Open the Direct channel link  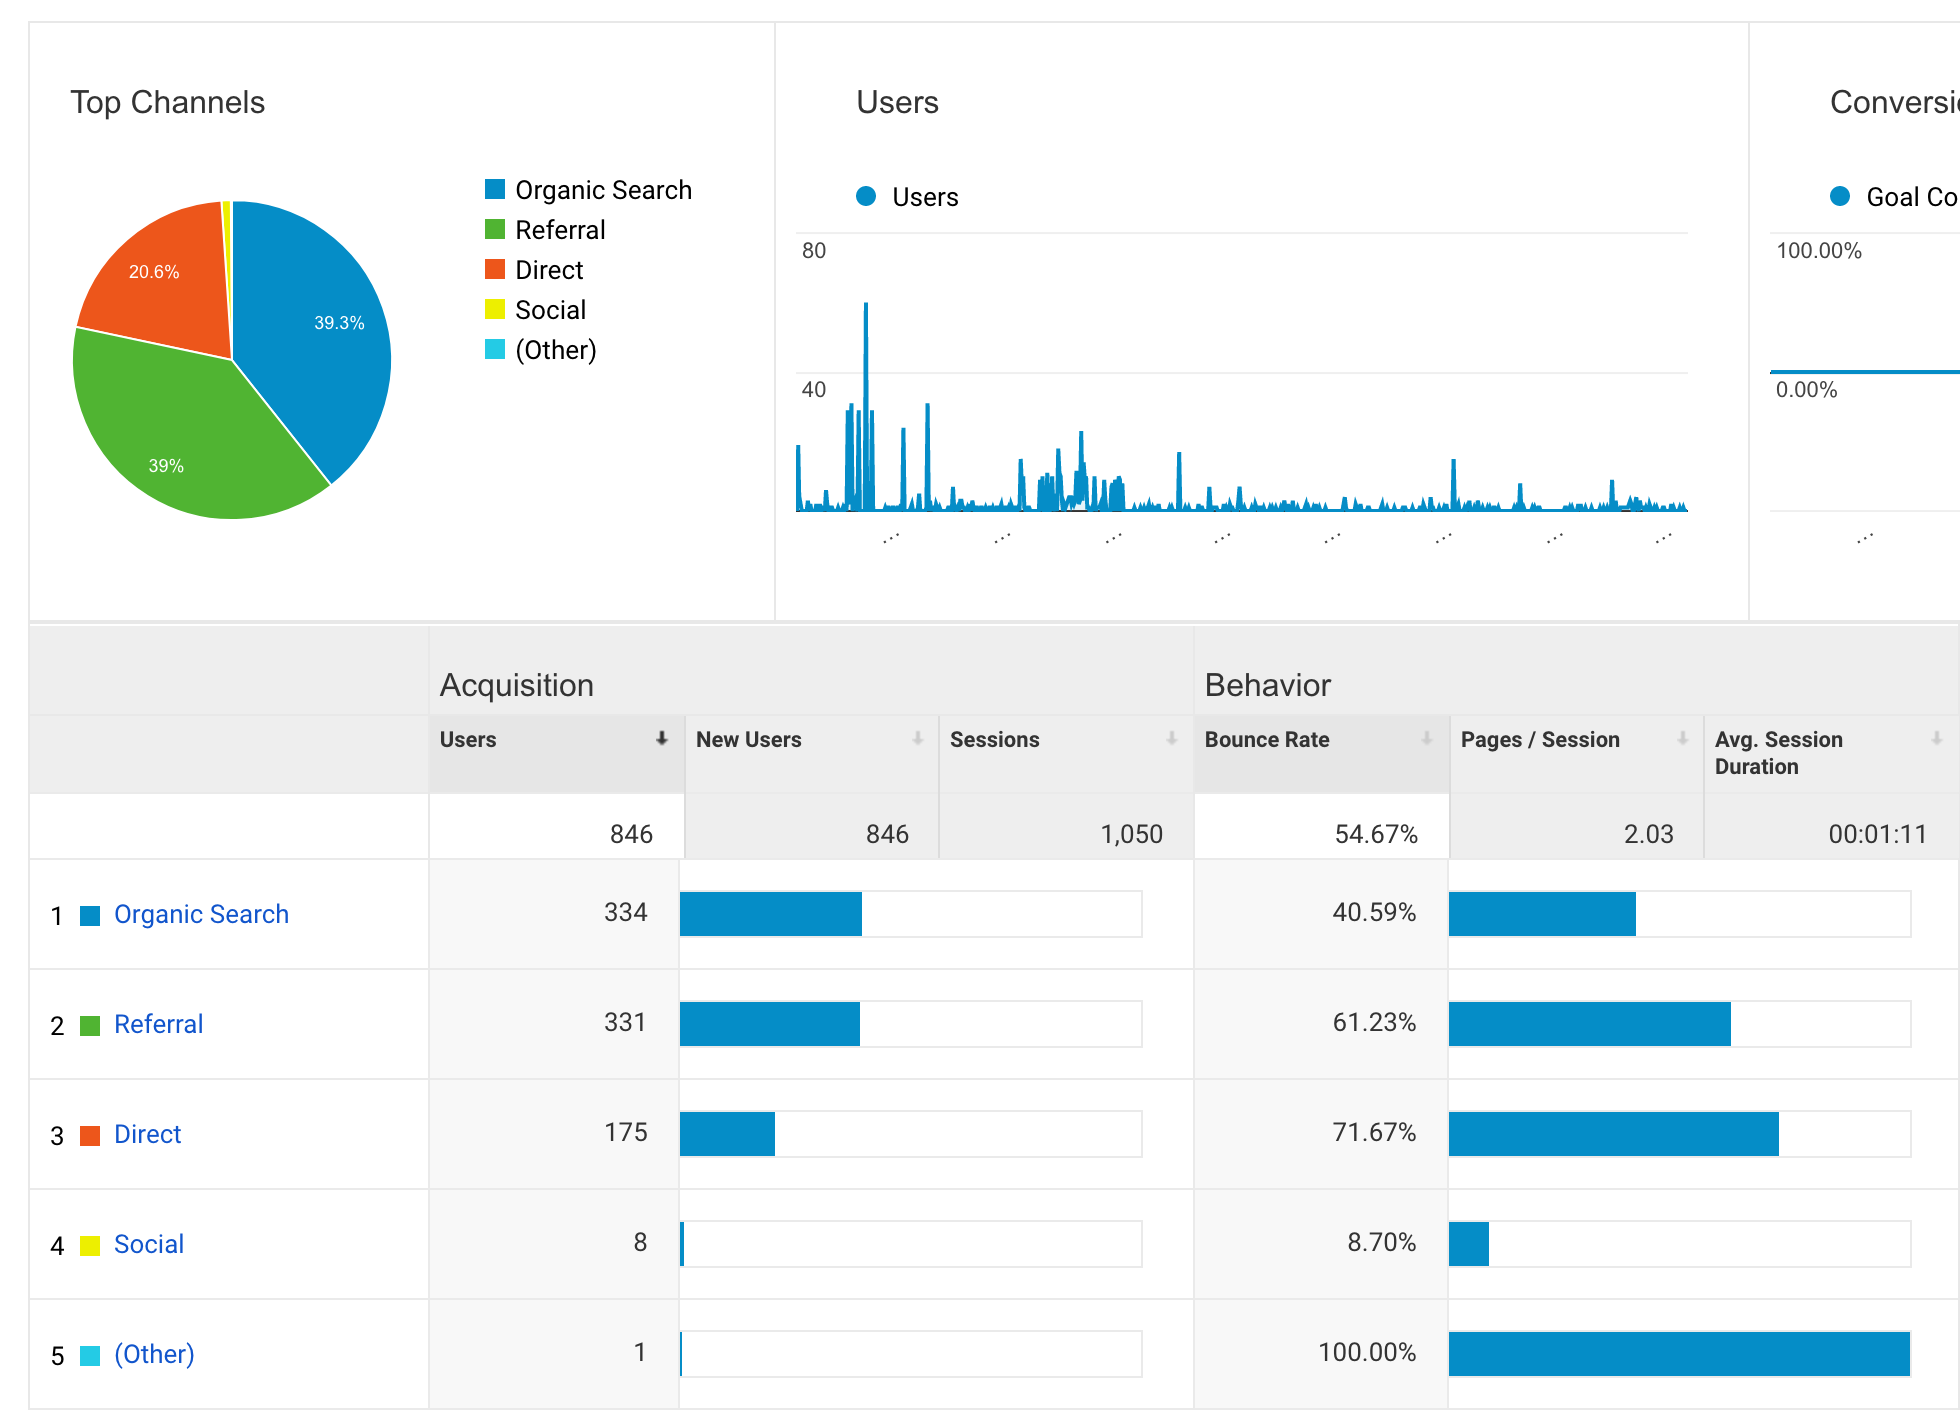click(147, 1134)
